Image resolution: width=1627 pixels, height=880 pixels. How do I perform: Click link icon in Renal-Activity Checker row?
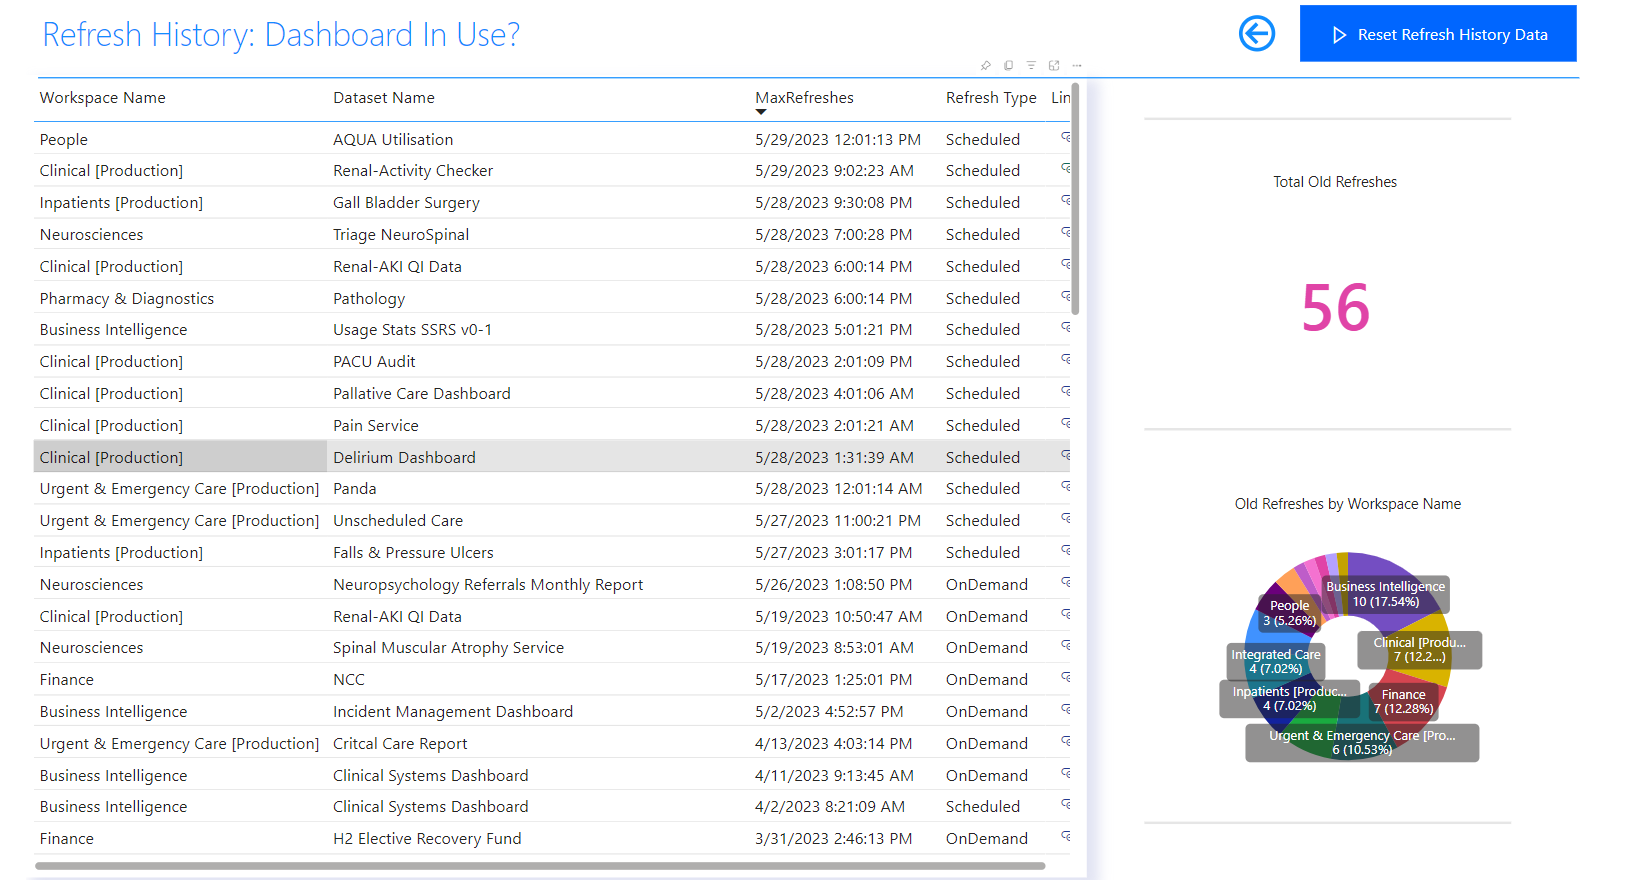tap(1066, 169)
